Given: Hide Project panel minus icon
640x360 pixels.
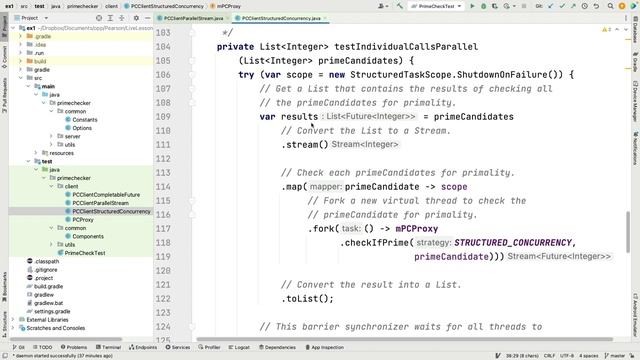Looking at the screenshot, I should click(147, 18).
